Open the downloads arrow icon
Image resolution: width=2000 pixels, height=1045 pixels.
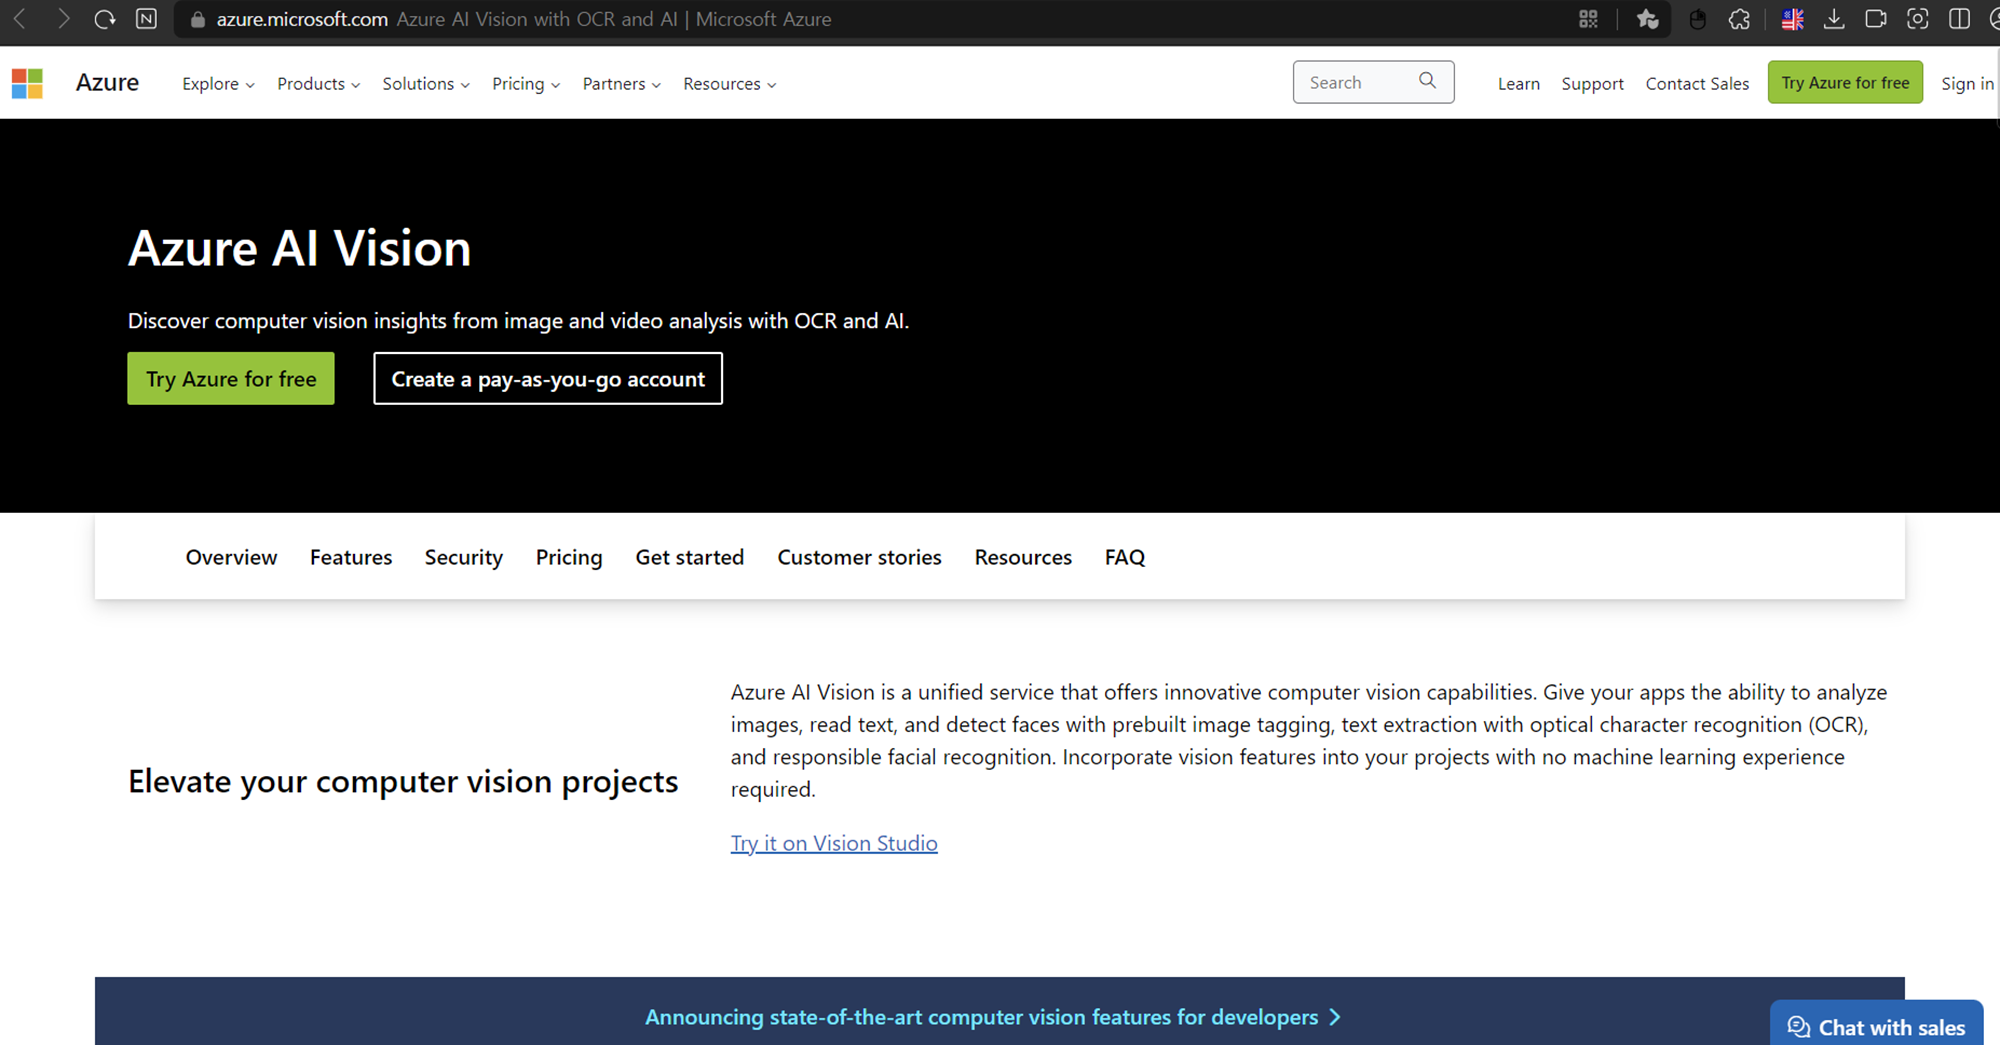point(1834,19)
